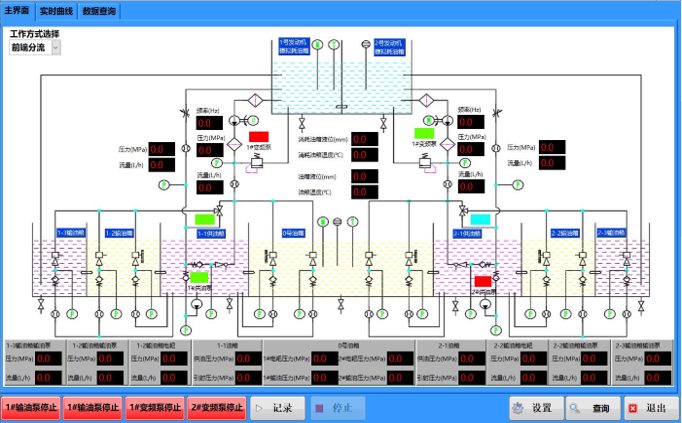Click the cyan indicator near 2-1供油箱
This screenshot has width=682, height=423.
(x=480, y=219)
